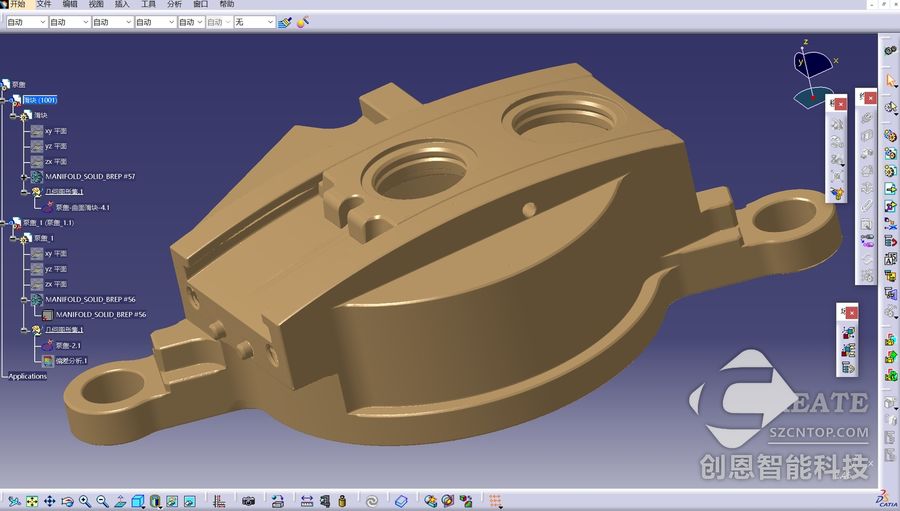Image resolution: width=900 pixels, height=511 pixels.
Task: Open the 开始 menu
Action: coord(18,4)
